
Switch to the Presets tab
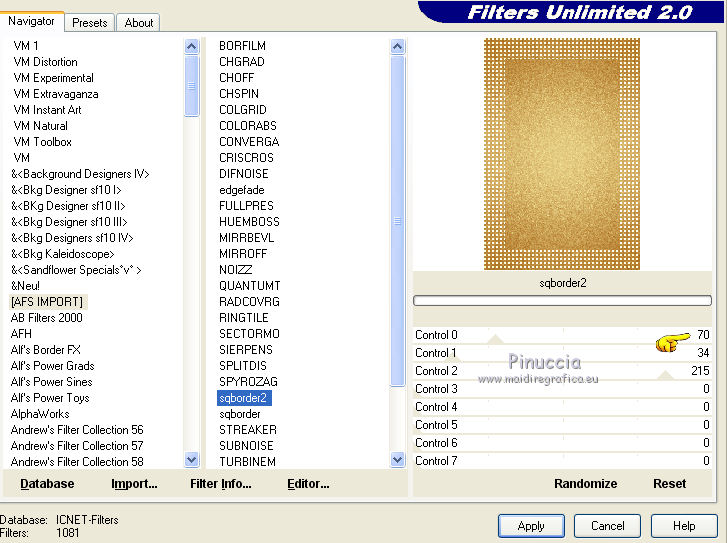pos(89,22)
